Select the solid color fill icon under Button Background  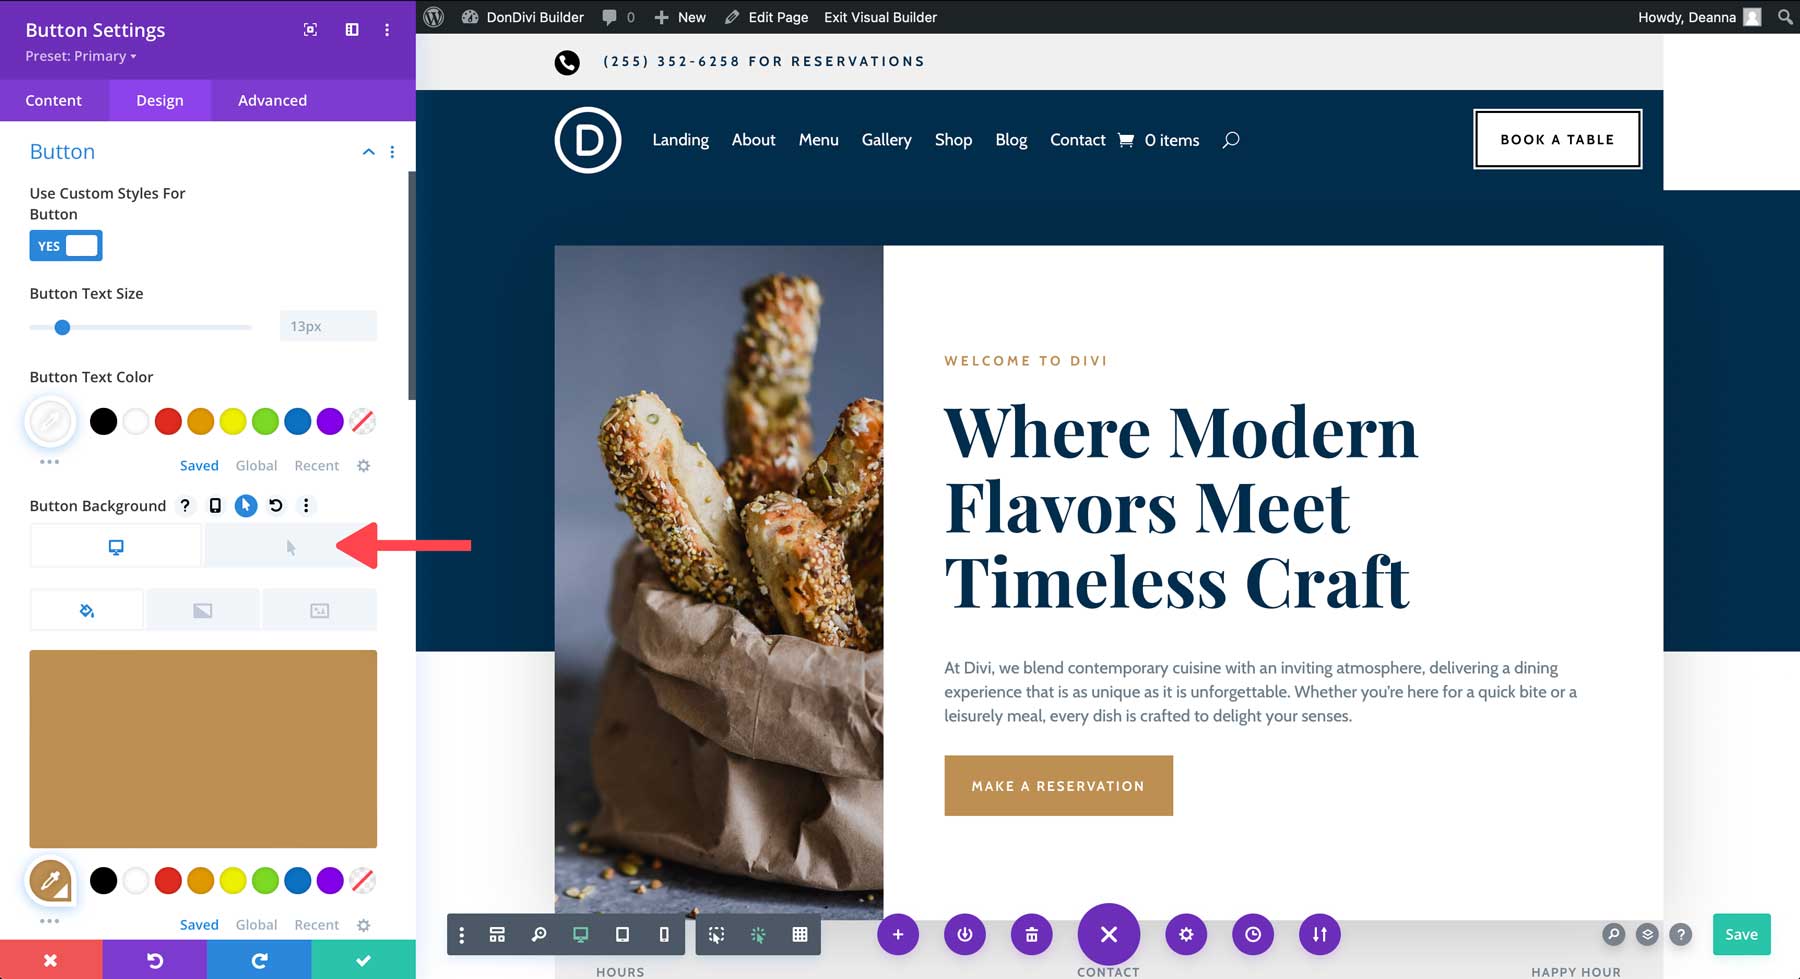click(x=86, y=609)
